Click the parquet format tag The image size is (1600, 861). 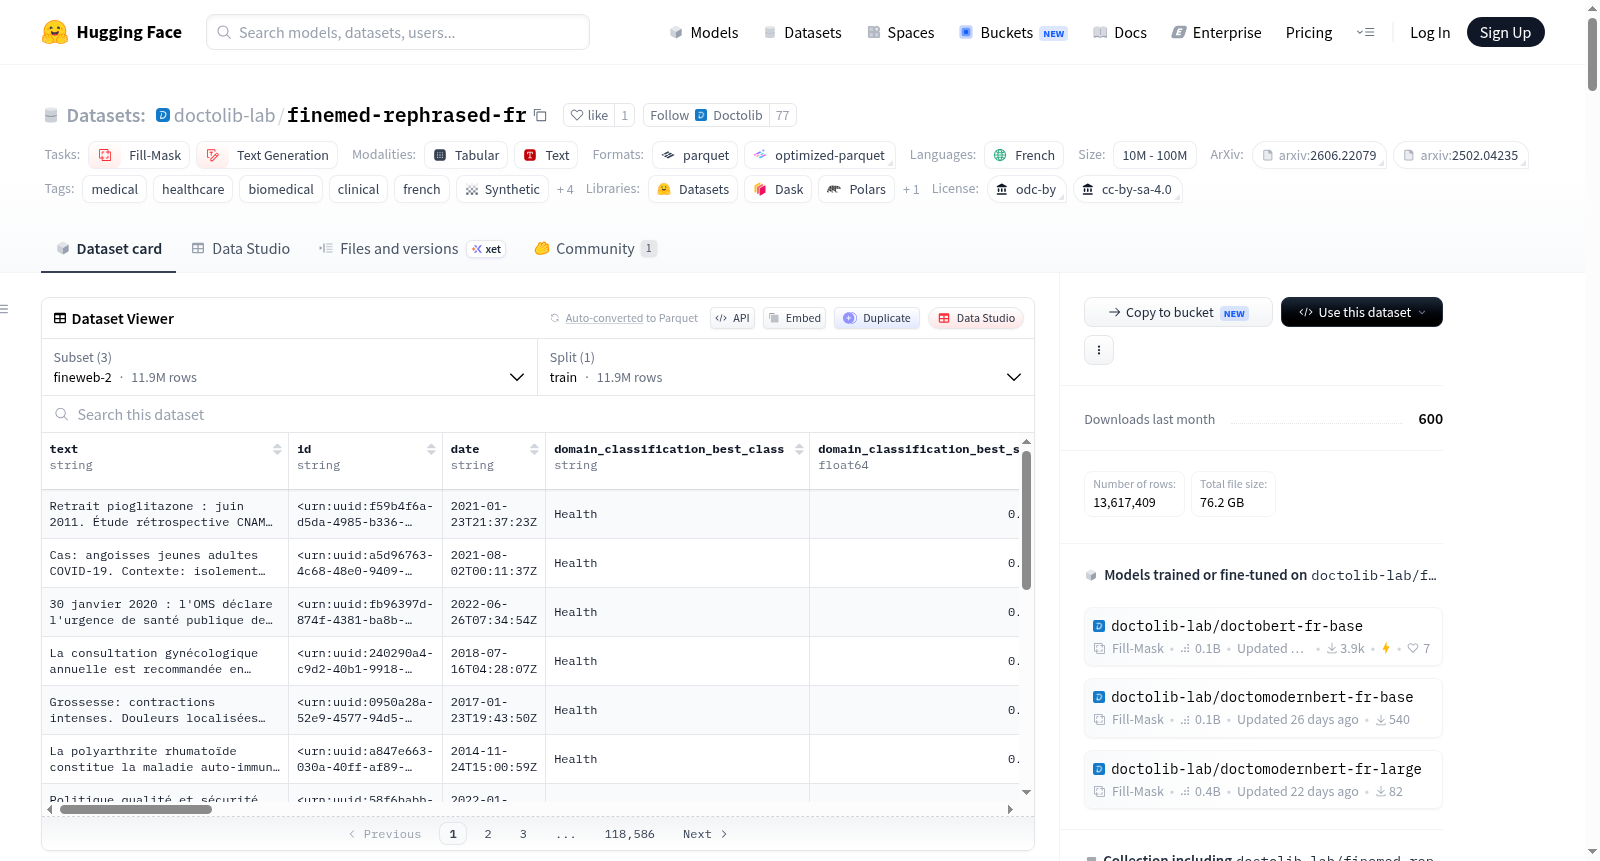click(696, 155)
